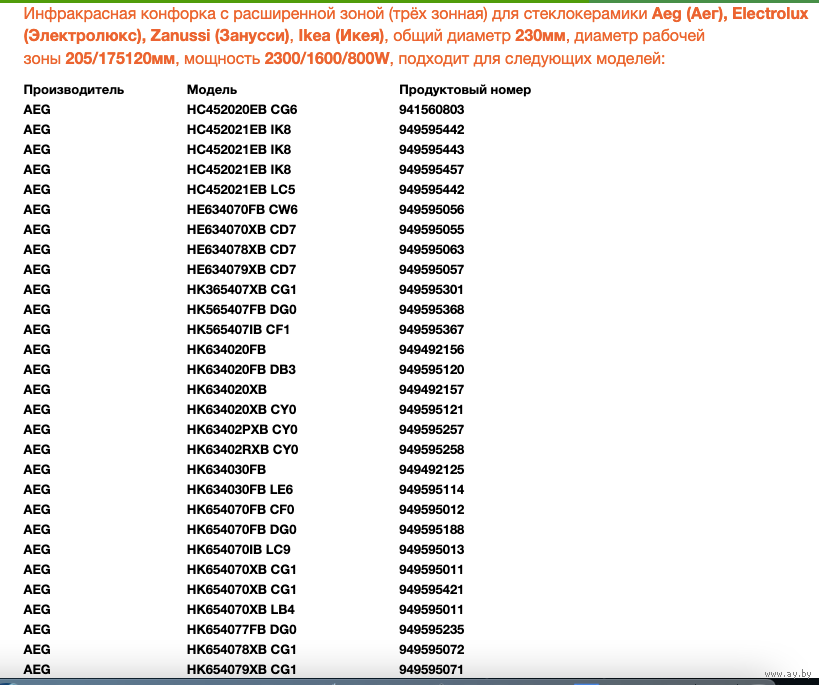This screenshot has width=819, height=685.
Task: Select model cell "HK634030FB LE6"
Action: click(240, 490)
